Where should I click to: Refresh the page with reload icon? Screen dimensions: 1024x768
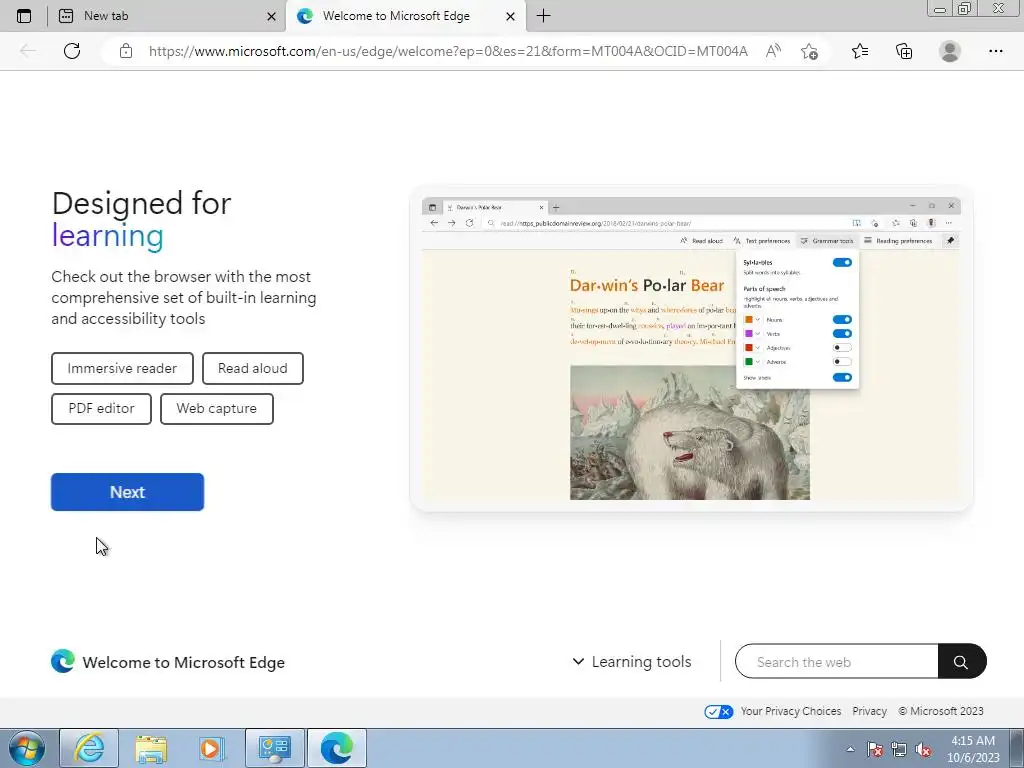coord(72,51)
